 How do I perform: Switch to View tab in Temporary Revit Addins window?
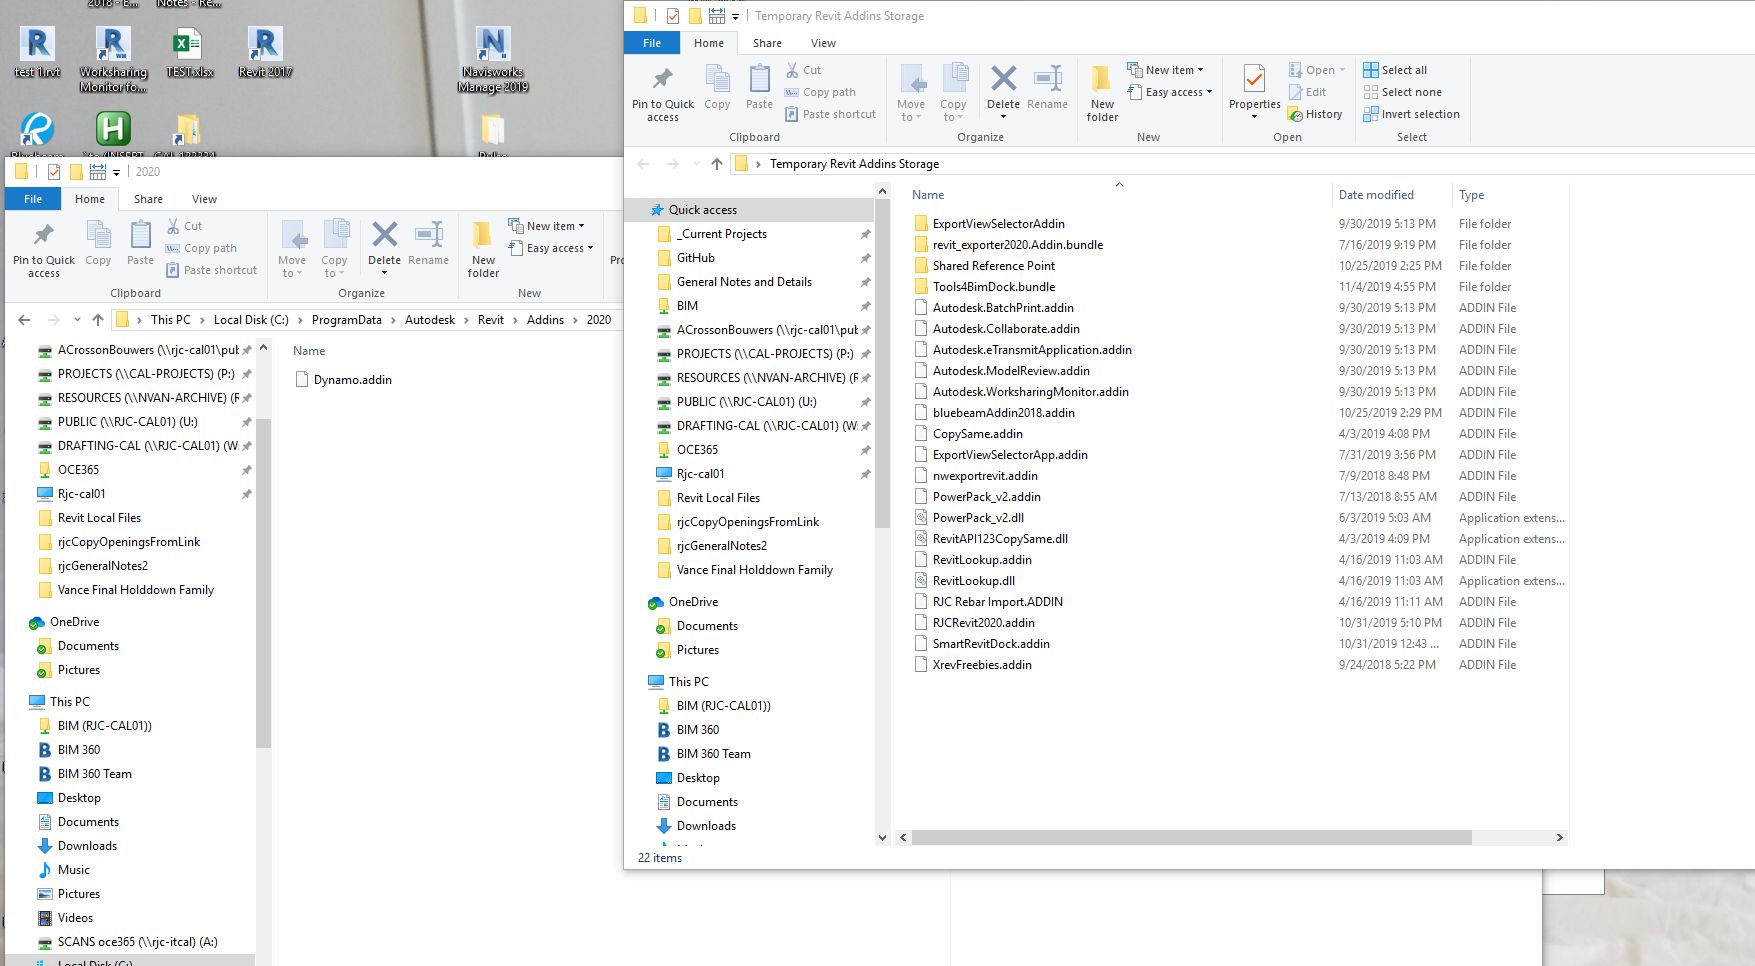[823, 43]
